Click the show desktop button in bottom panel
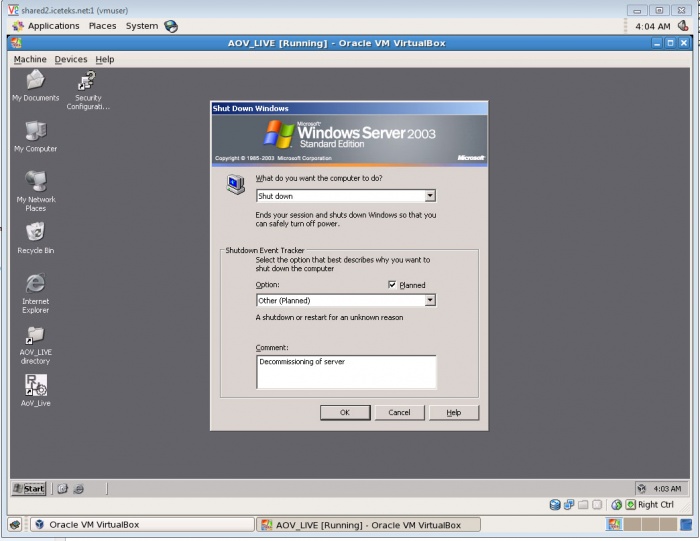The width and height of the screenshot is (700, 541). (15, 524)
